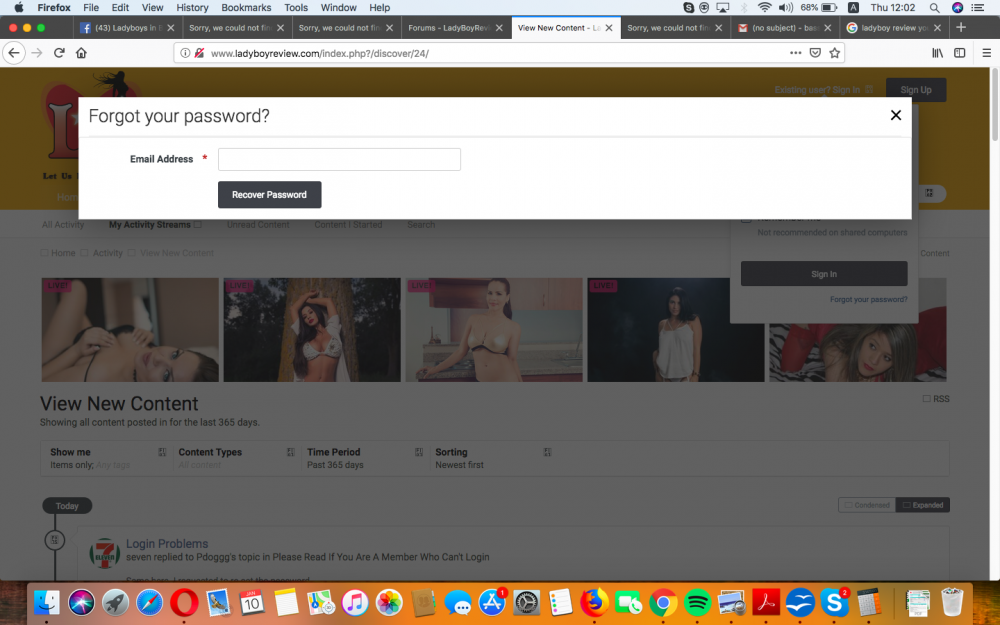Go back to the previous page
1000x625 pixels.
point(14,53)
